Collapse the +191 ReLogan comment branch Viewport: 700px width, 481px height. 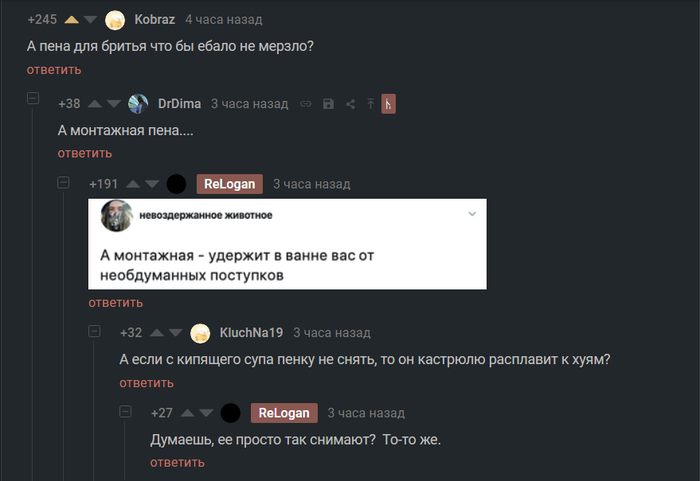click(x=63, y=182)
